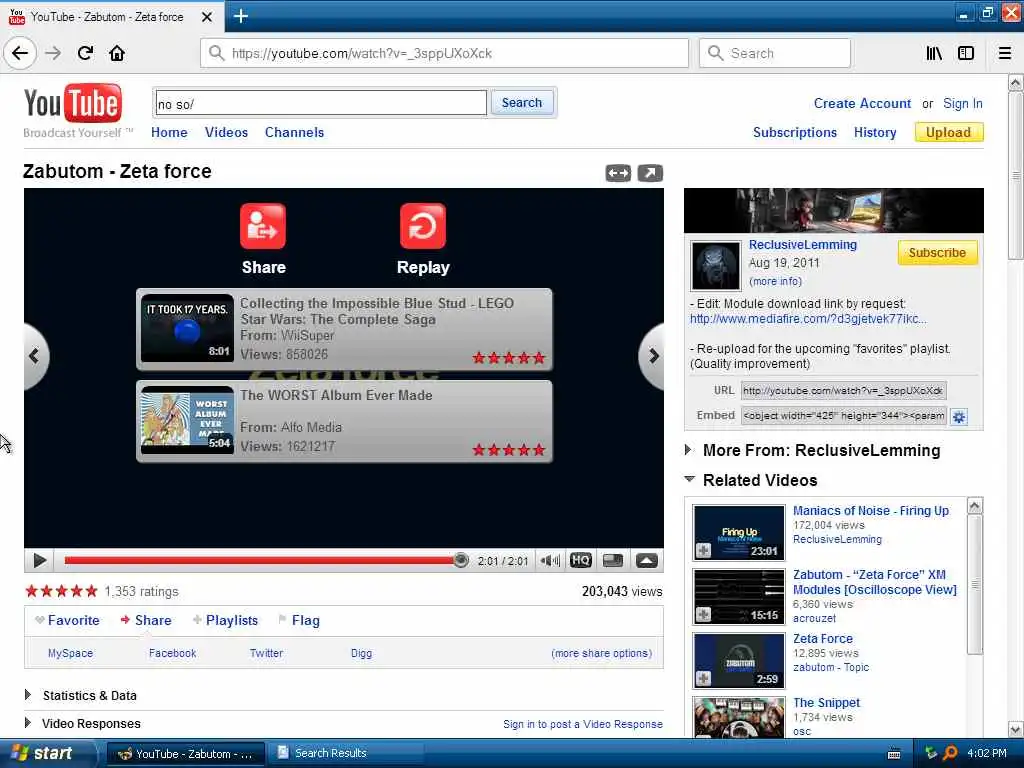
Task: Open Subscriptions page
Action: tap(795, 133)
